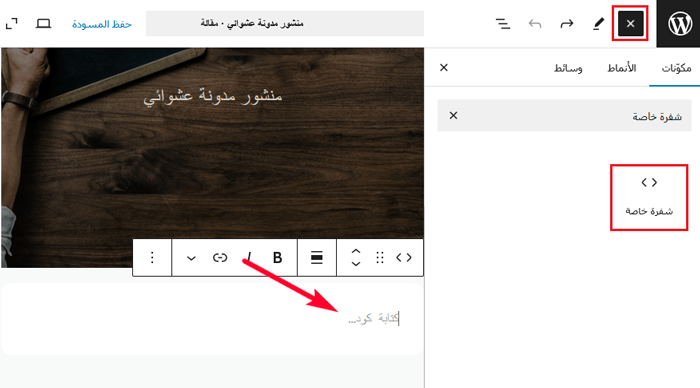Viewport: 700px width, 388px height.
Task: Open block options three-dots menu
Action: click(x=152, y=258)
